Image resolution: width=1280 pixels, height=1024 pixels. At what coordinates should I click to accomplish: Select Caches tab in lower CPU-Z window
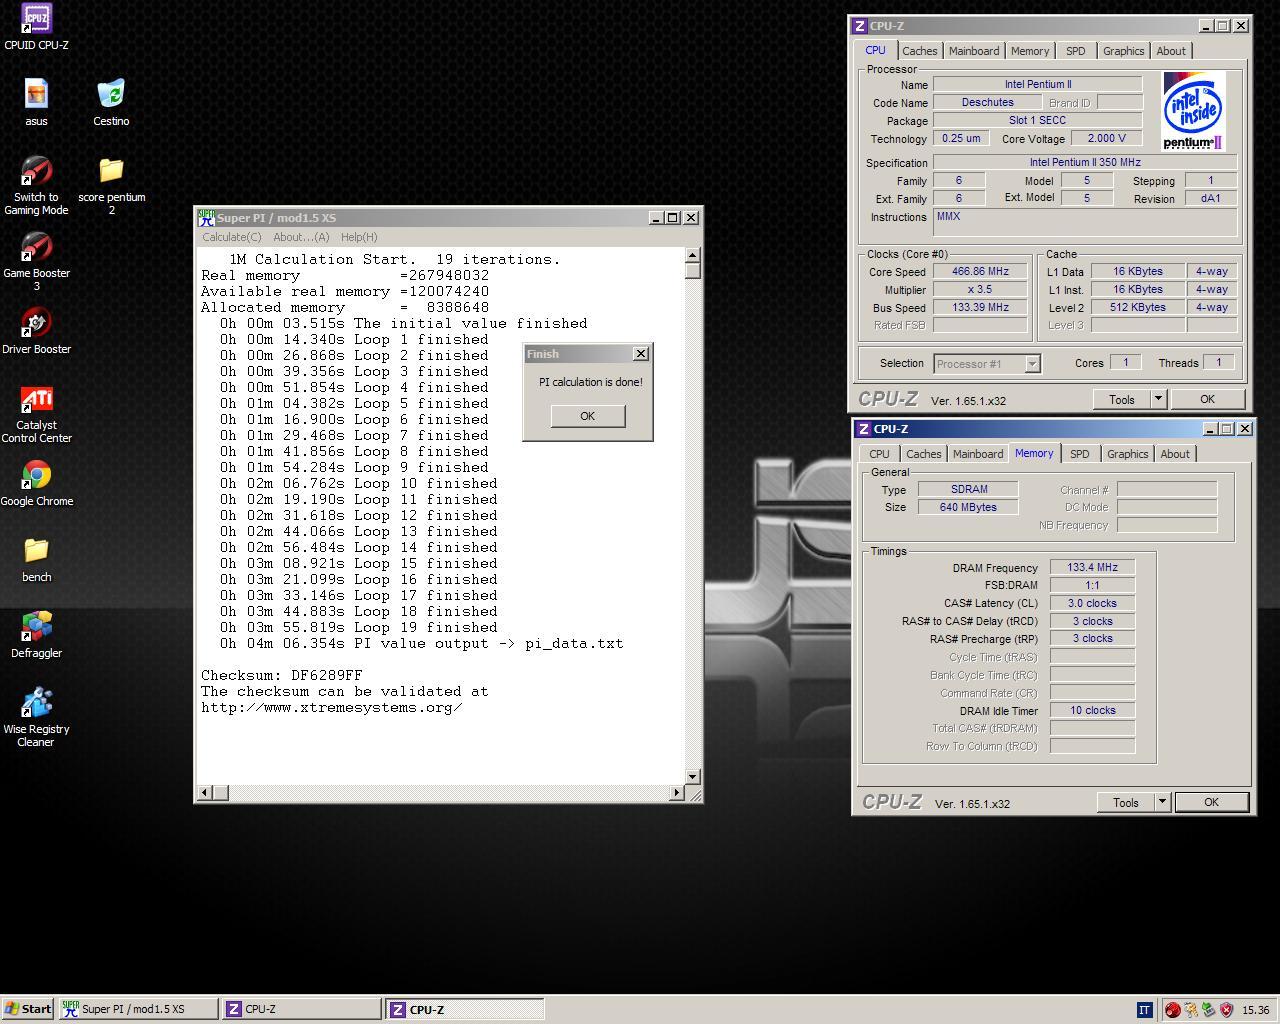click(924, 454)
